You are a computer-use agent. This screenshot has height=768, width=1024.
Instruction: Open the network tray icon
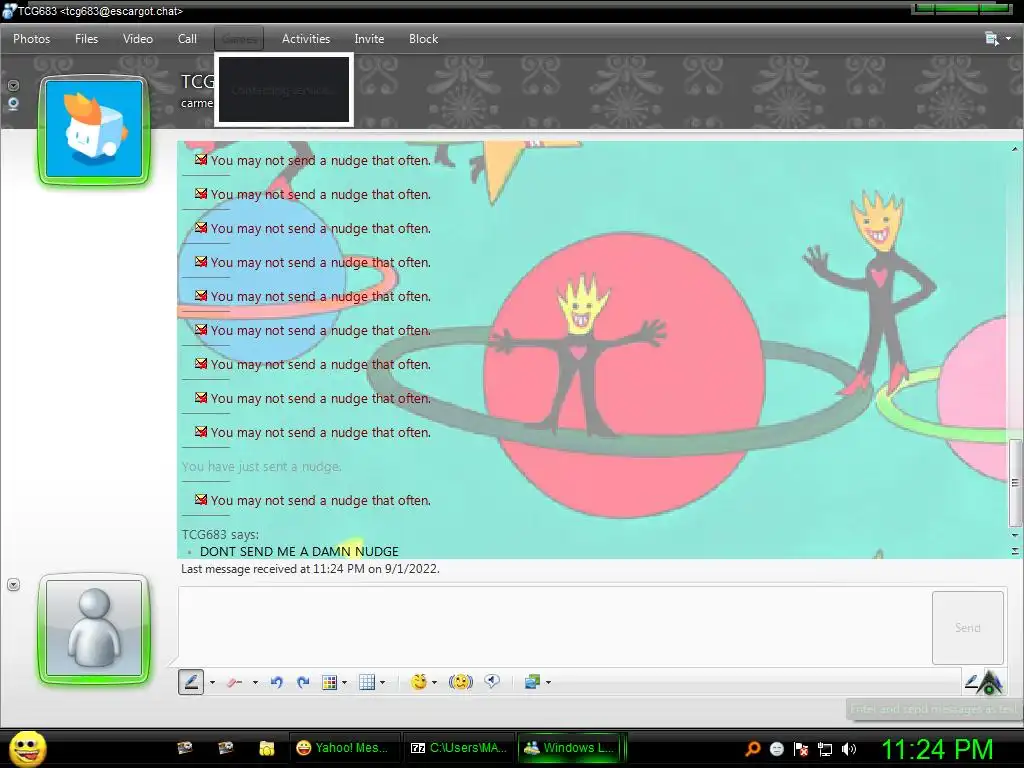click(825, 748)
